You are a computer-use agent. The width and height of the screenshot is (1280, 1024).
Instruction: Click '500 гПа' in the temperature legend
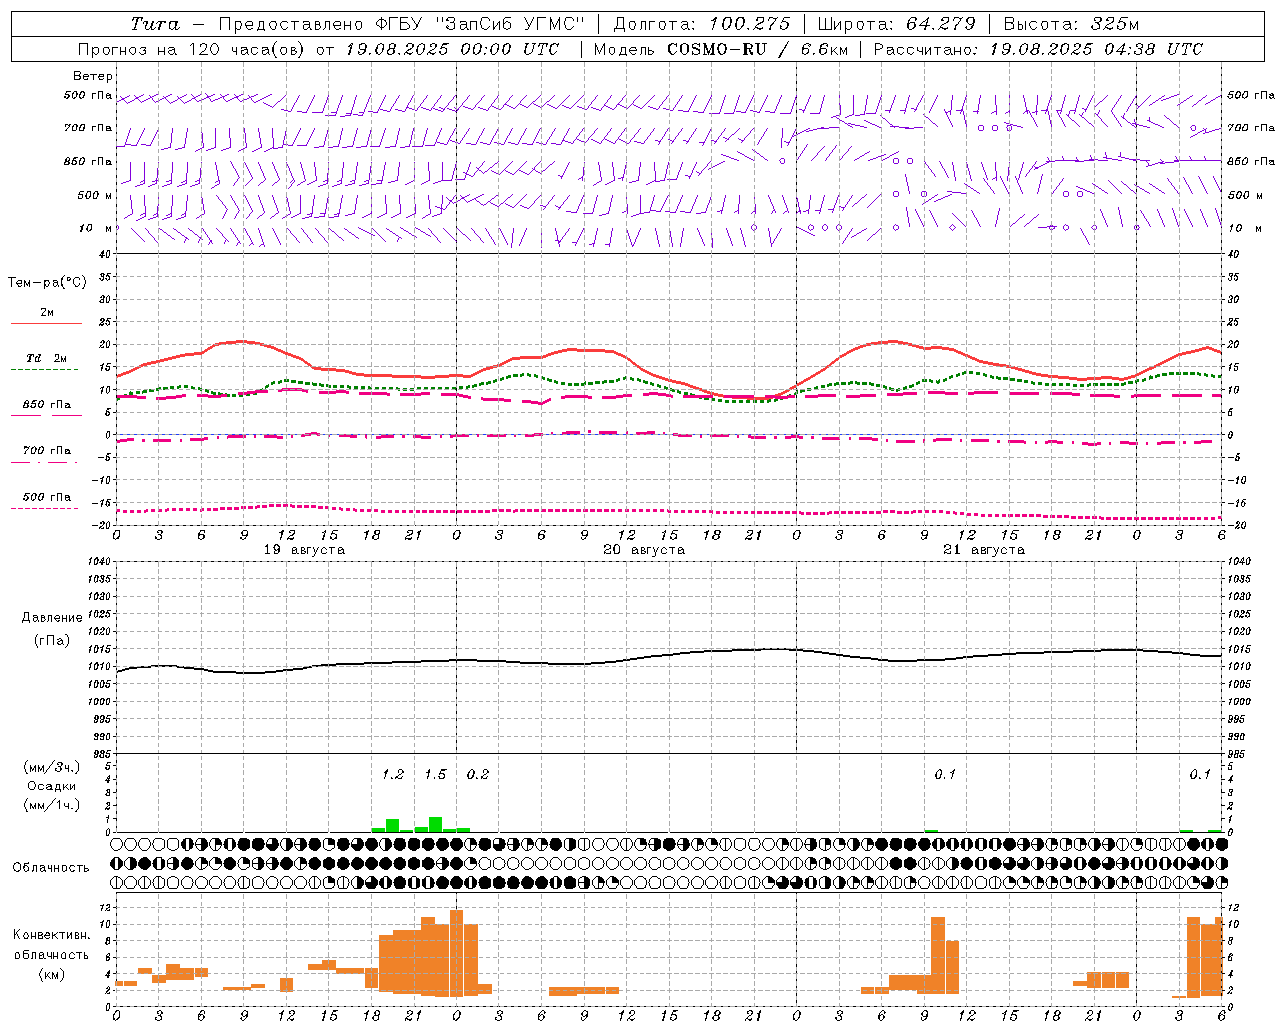coord(47,497)
